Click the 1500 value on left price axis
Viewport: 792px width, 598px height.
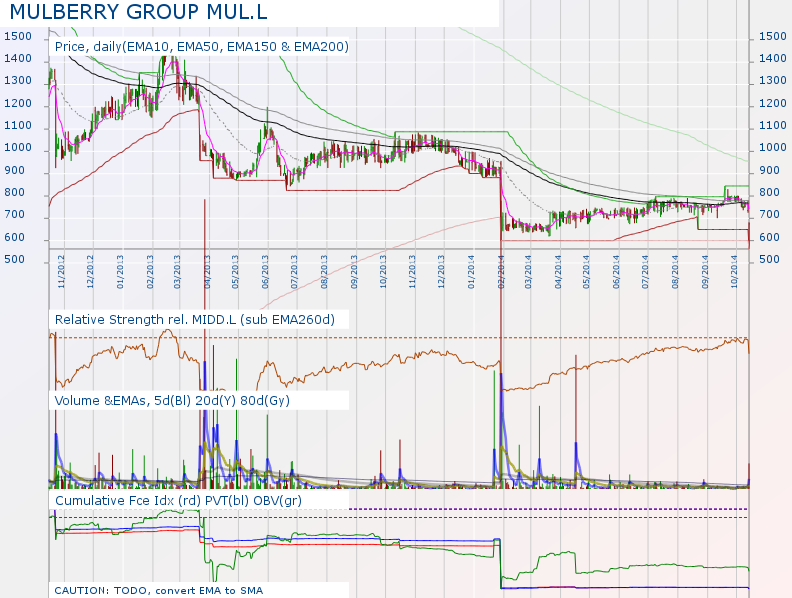(x=18, y=36)
